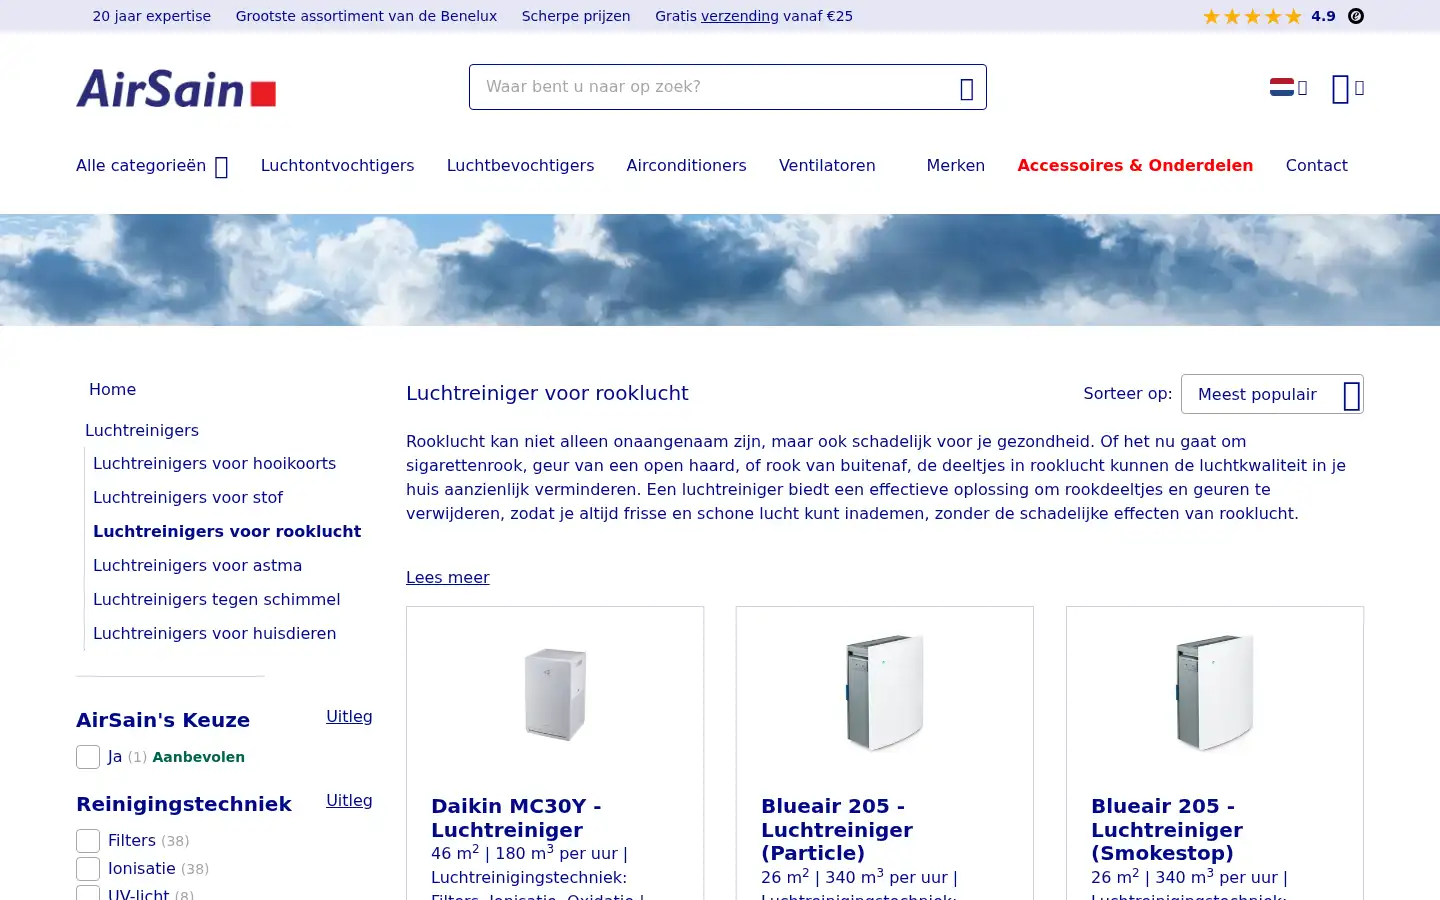1440x900 pixels.
Task: Open the Dutch flag language selector
Action: [x=1288, y=88]
